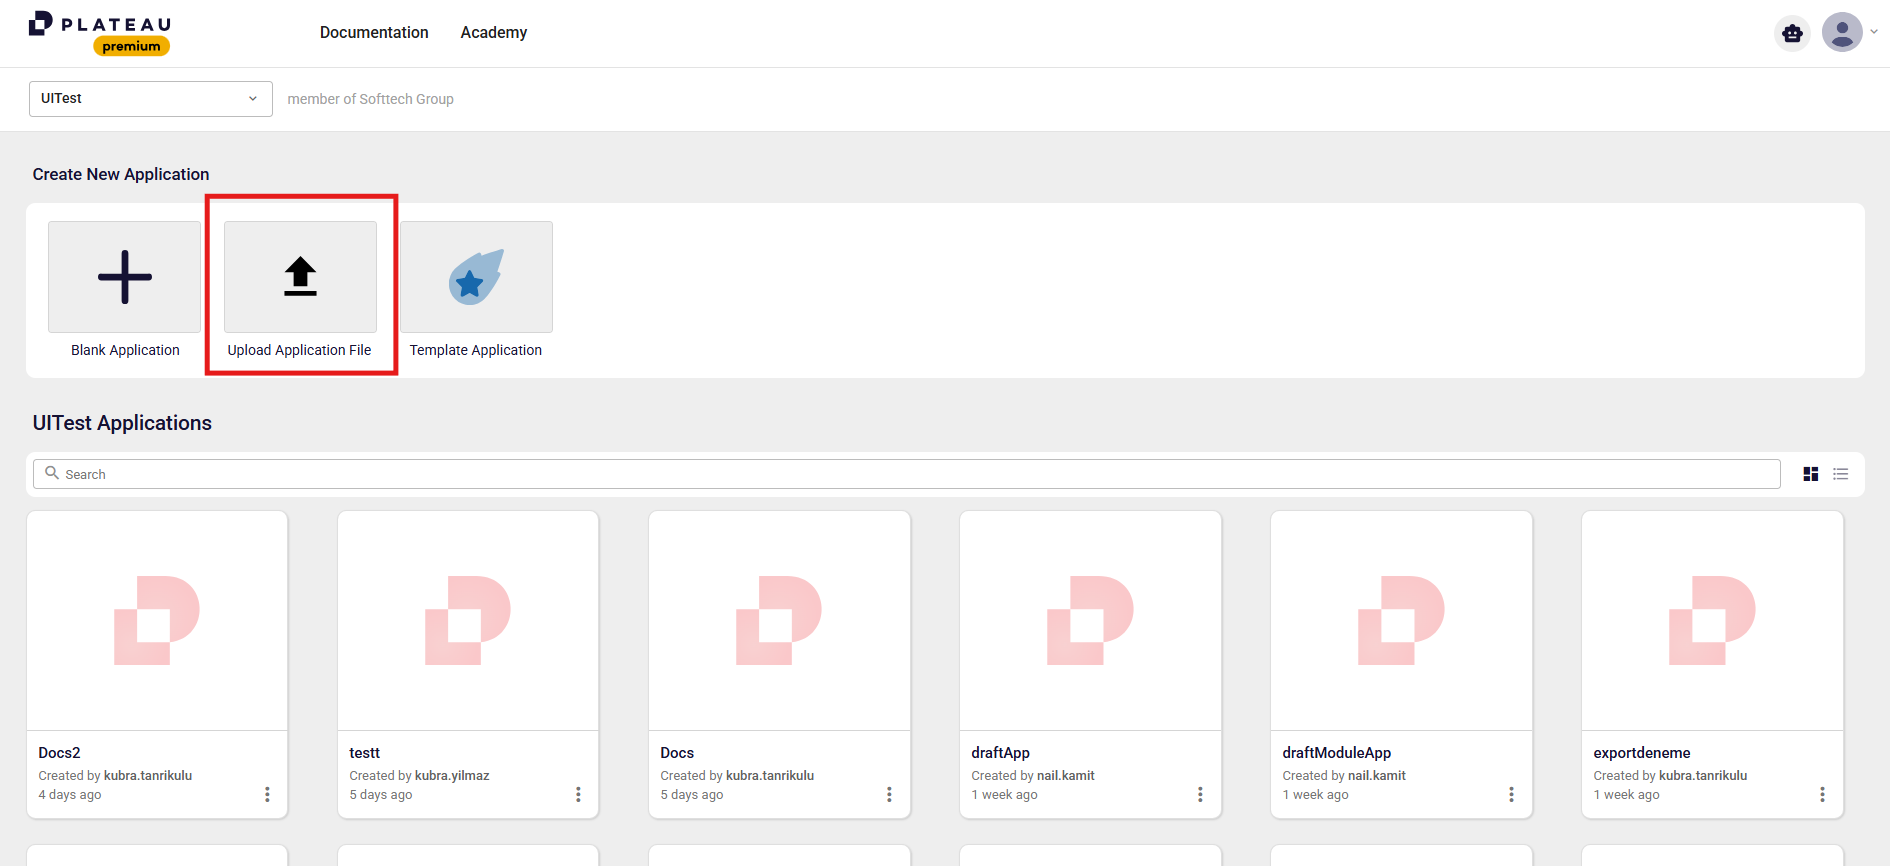Click the robot assistant icon in header

1792,33
